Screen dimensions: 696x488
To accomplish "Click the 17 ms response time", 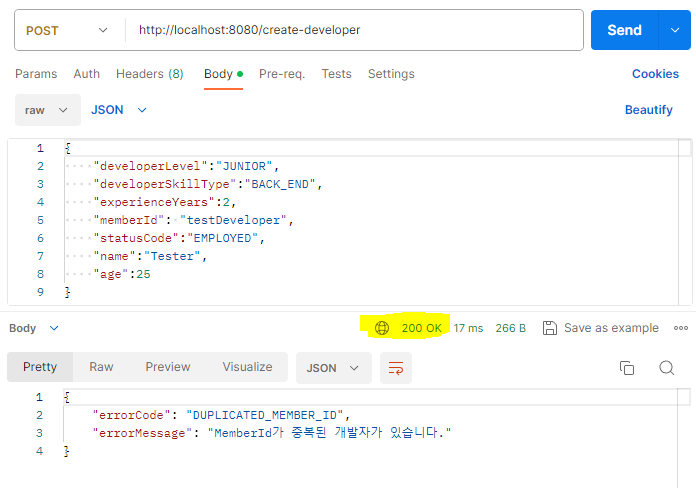I will click(x=468, y=328).
